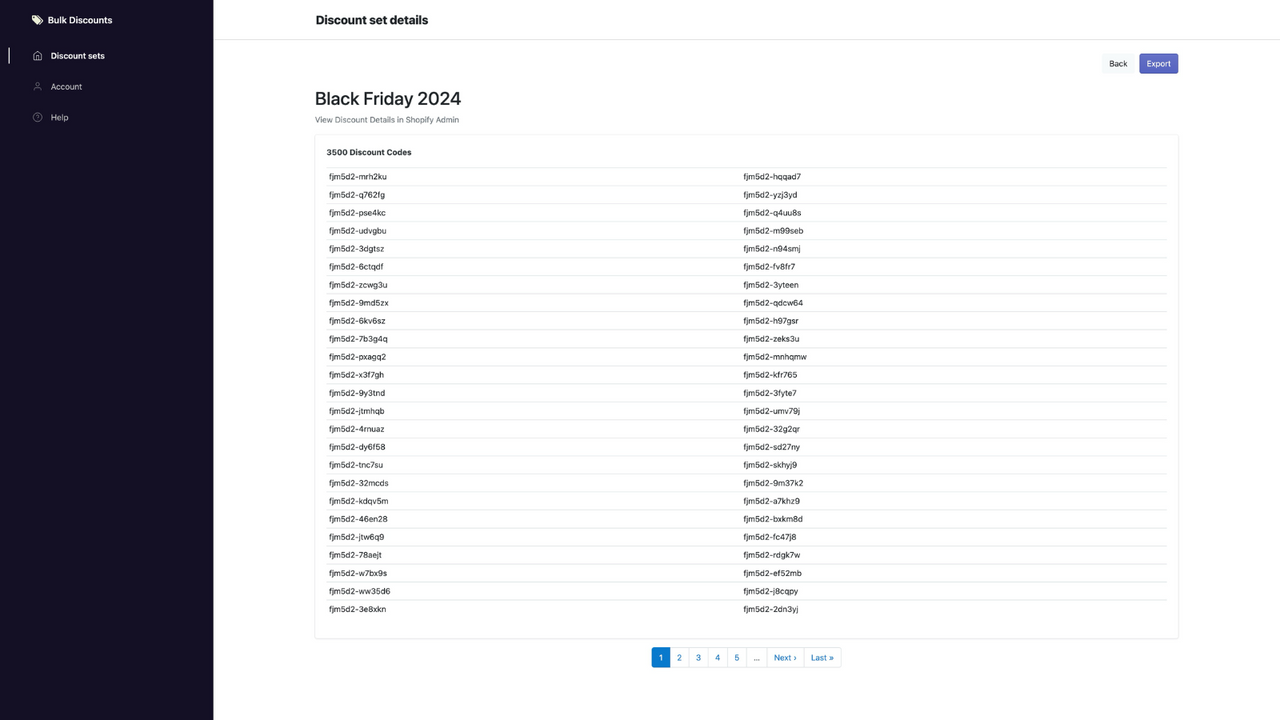Click the Black Friday 2024 title

(387, 98)
